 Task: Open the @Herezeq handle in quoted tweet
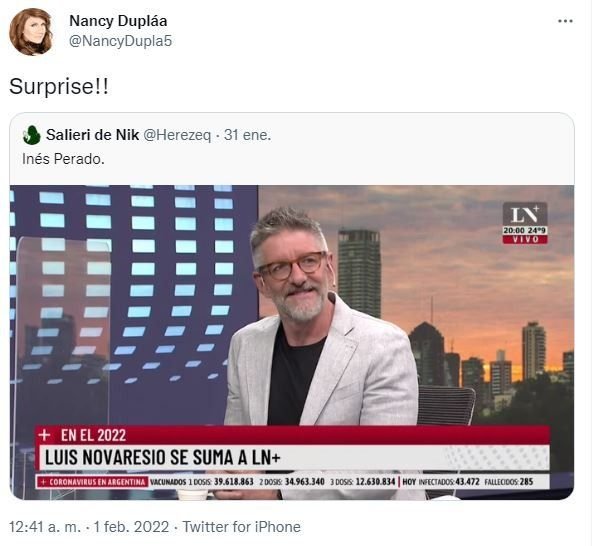pos(177,135)
